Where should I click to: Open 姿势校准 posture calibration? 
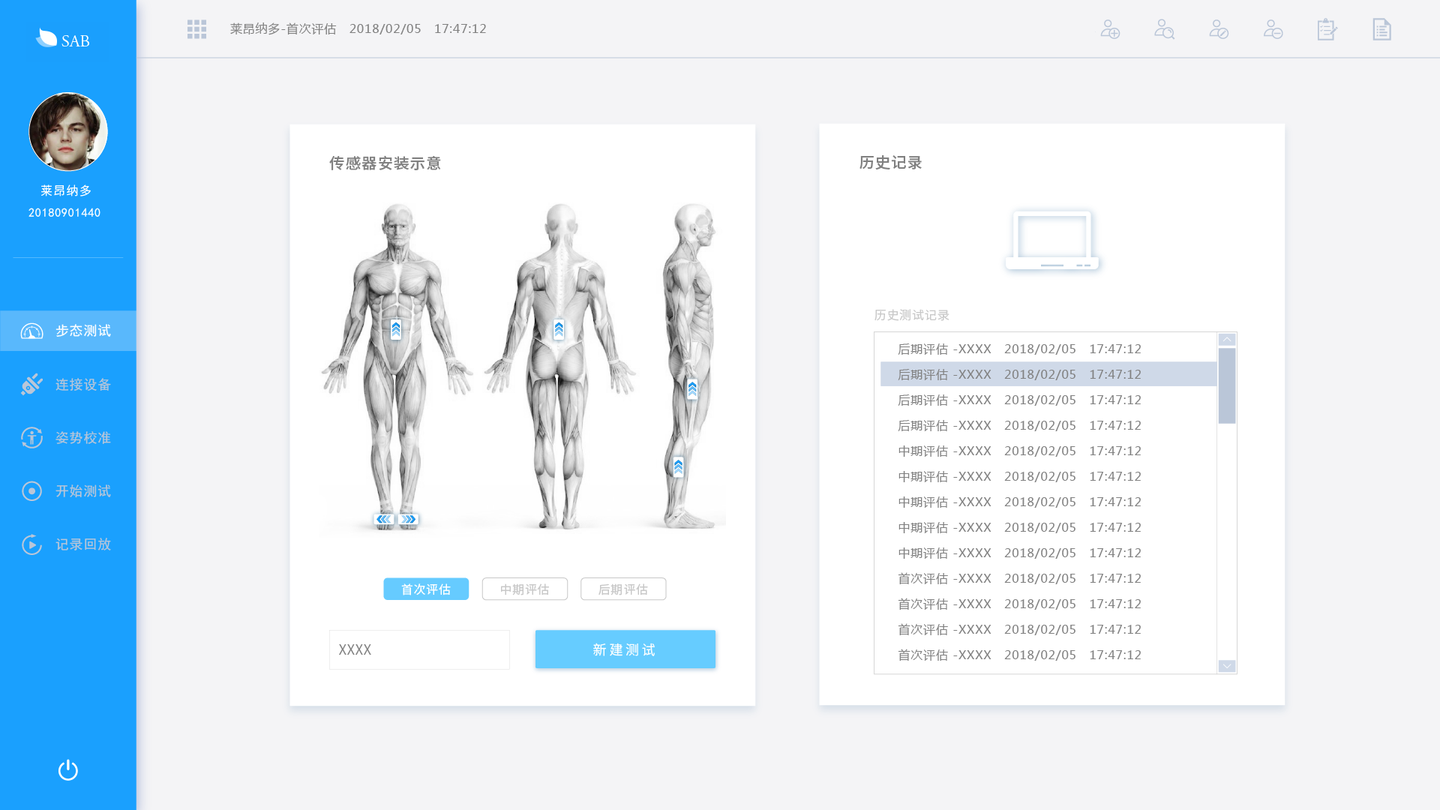[68, 438]
